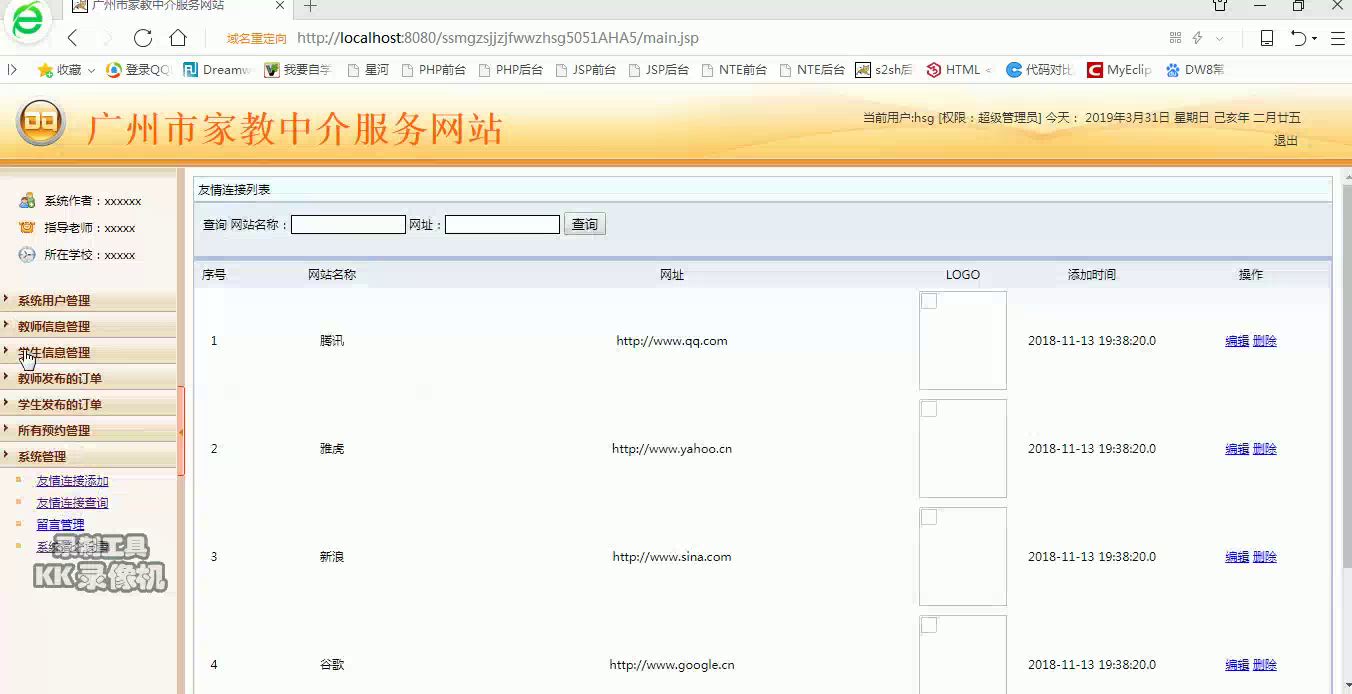Click the 雅虎 LOGO image placeholder
The height and width of the screenshot is (694, 1352).
tap(963, 449)
